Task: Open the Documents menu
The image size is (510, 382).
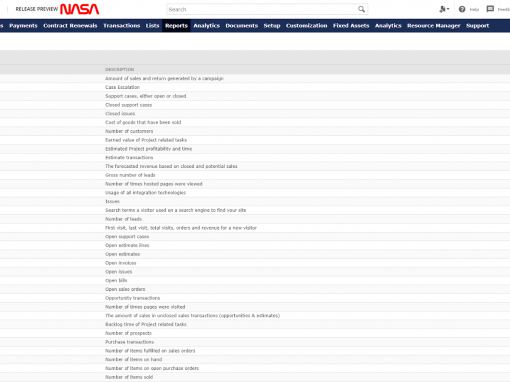Action: [242, 26]
